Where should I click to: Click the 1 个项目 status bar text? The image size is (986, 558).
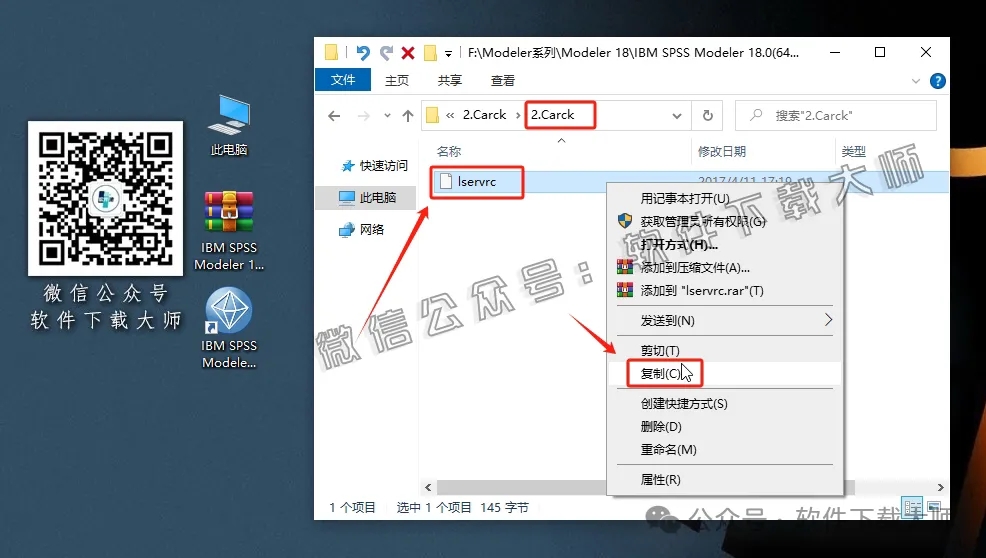(352, 508)
